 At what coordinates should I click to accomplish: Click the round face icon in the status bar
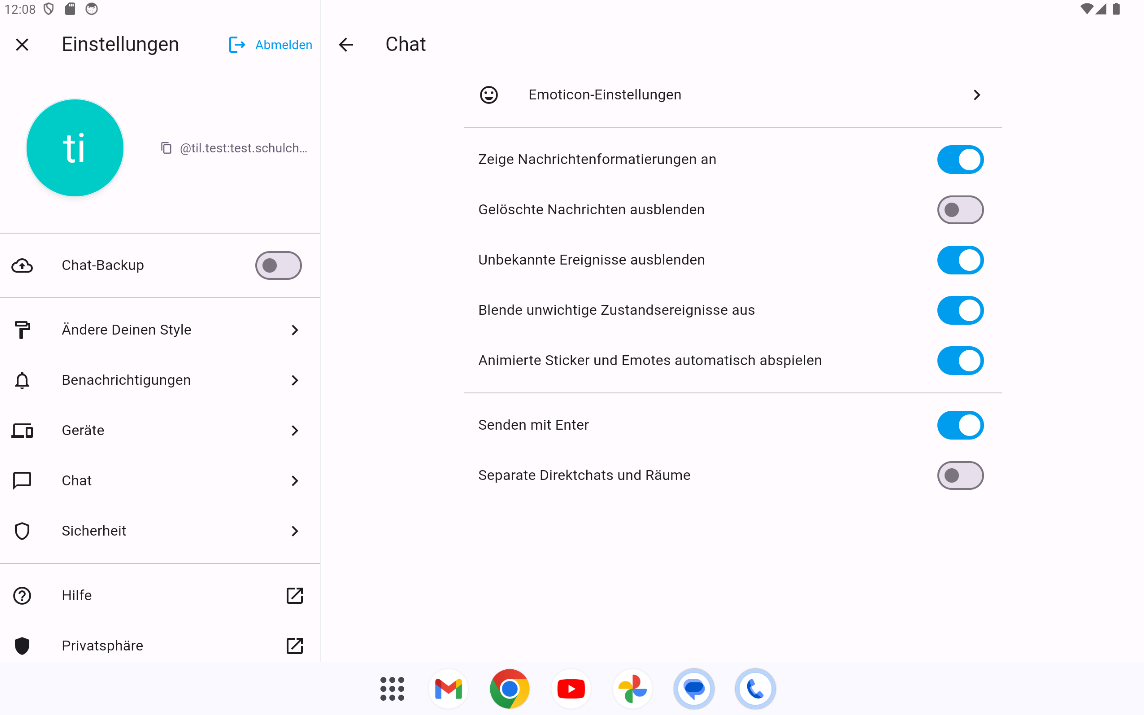pyautogui.click(x=91, y=9)
